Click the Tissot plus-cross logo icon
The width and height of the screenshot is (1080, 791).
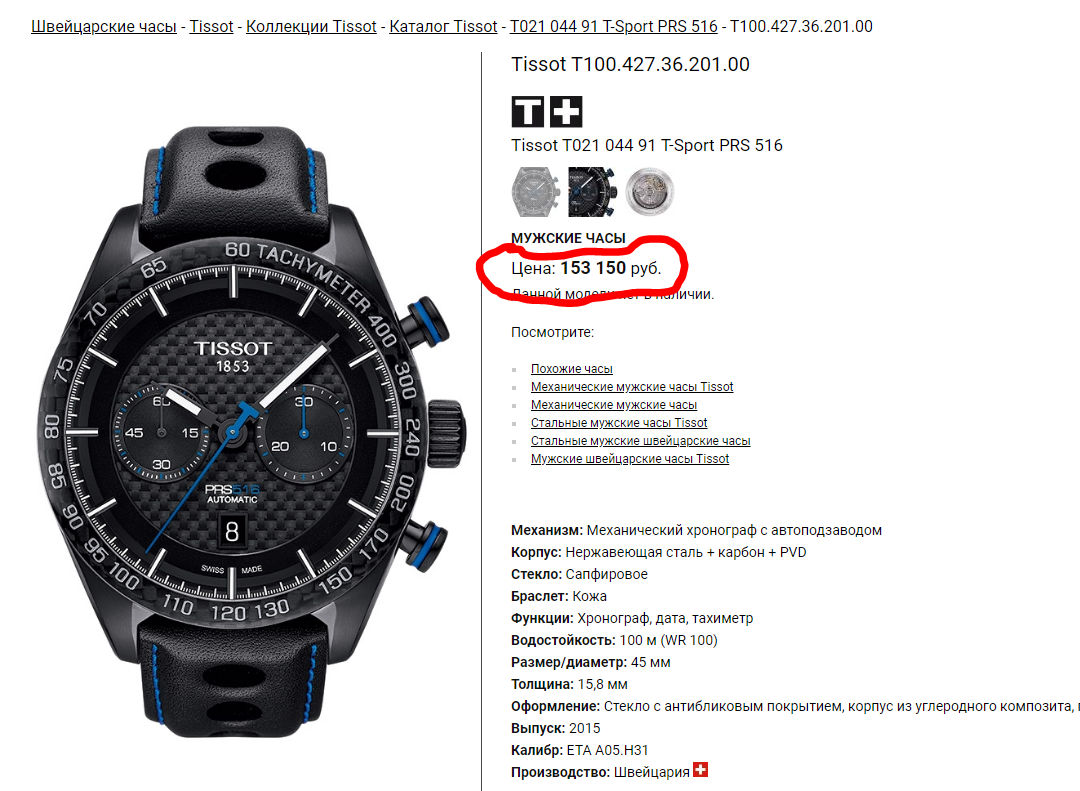pos(566,112)
